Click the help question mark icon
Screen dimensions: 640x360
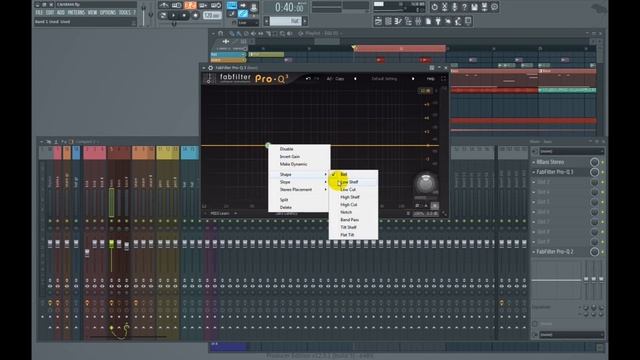(x=464, y=7)
